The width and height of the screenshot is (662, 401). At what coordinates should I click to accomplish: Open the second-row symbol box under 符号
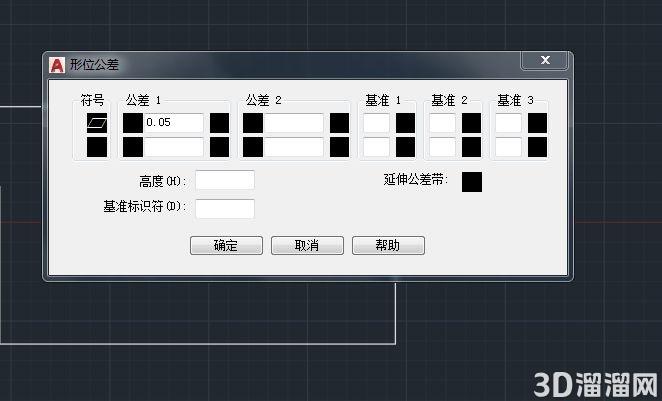pos(97,147)
